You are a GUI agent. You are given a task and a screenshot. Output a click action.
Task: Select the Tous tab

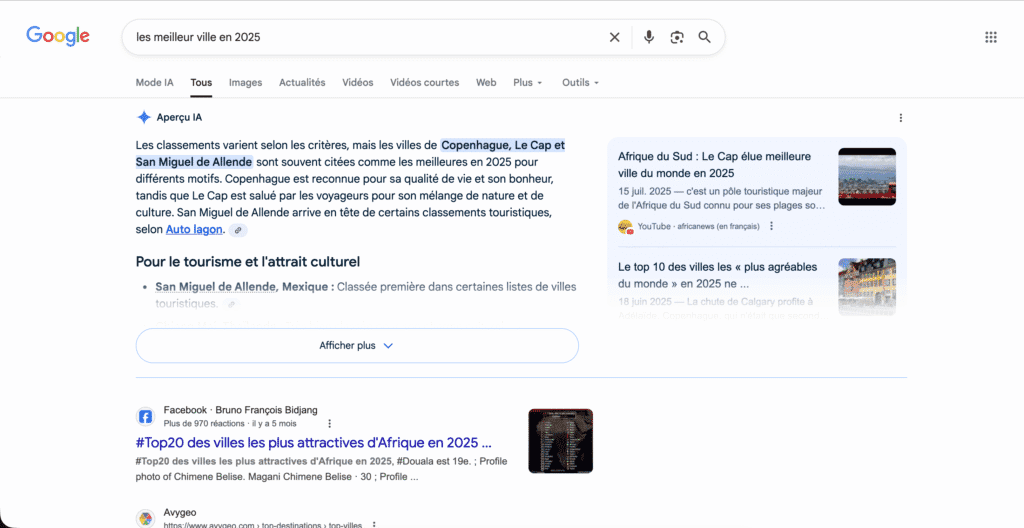[x=201, y=82]
